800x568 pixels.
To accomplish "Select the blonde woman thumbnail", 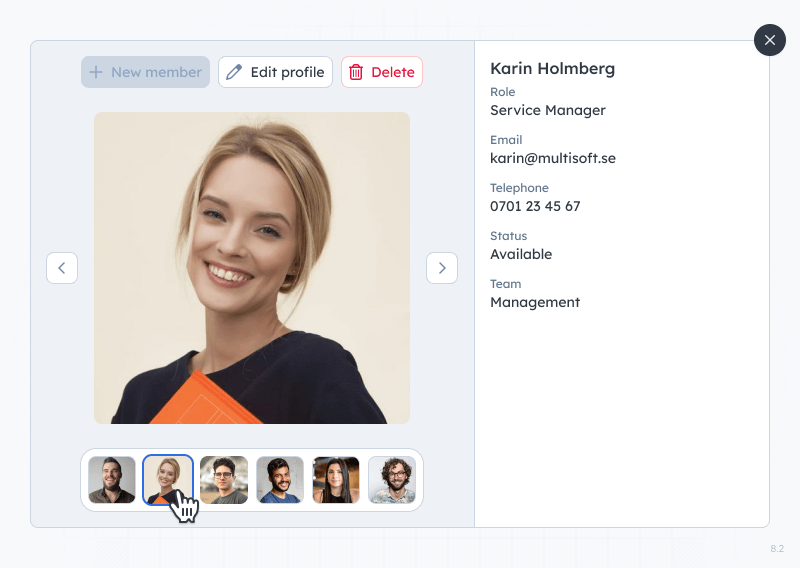I will [x=168, y=480].
